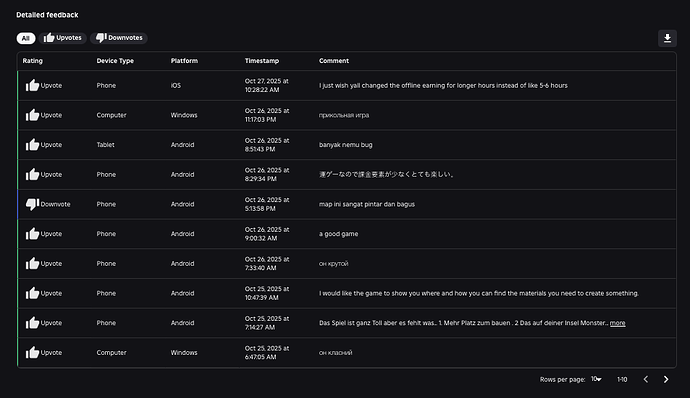This screenshot has height=398, width=690.
Task: Click the Oct 25, 2025 7:14:27 AM timestamp
Action: pyautogui.click(x=267, y=323)
